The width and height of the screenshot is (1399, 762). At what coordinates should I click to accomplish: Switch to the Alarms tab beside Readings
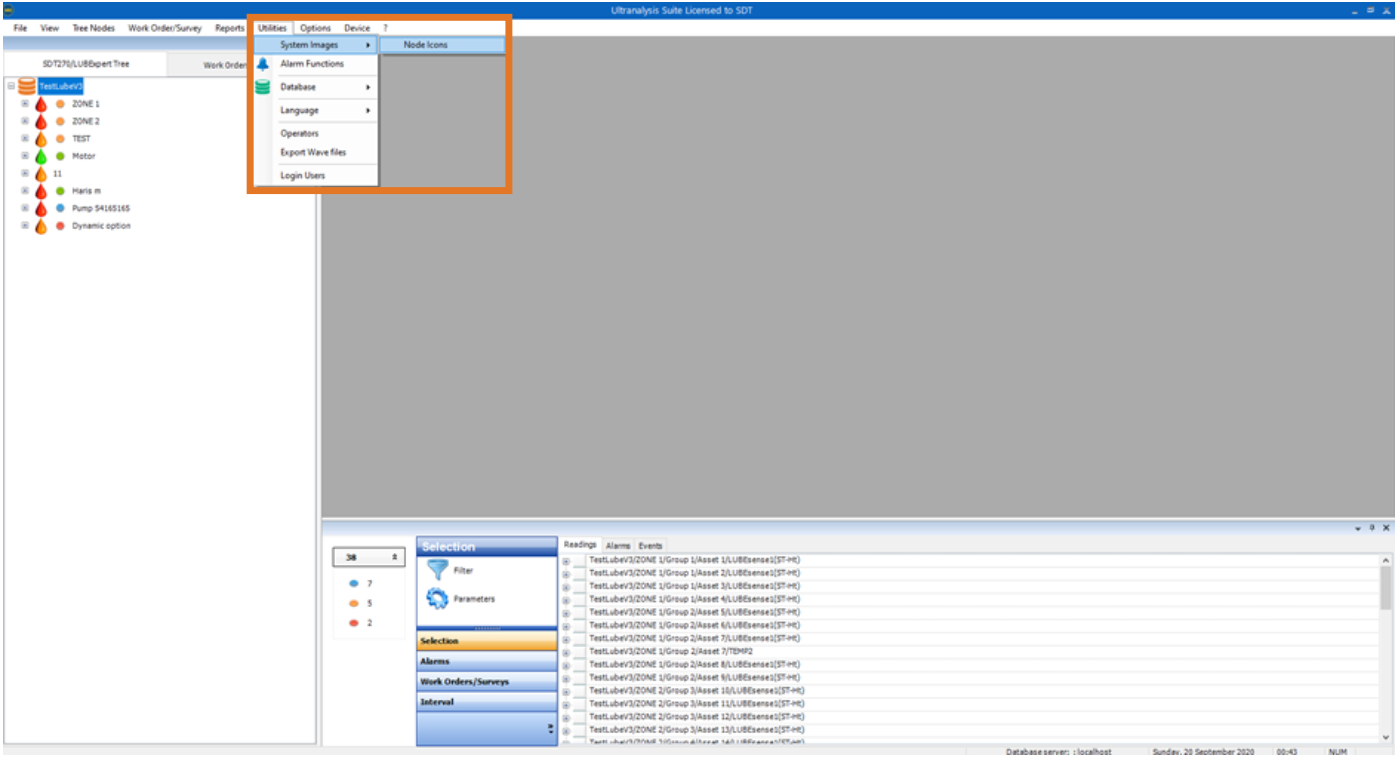pos(618,545)
